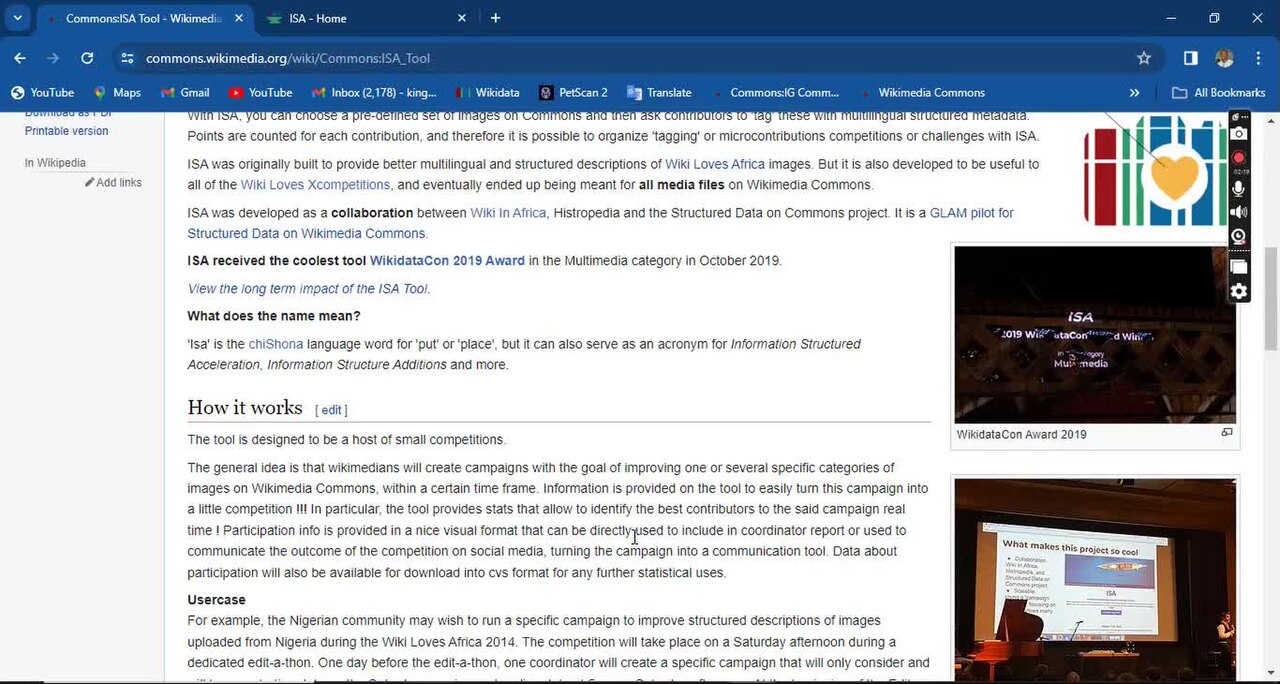Image resolution: width=1280 pixels, height=684 pixels.
Task: Open the chiShona language link
Action: coord(276,344)
